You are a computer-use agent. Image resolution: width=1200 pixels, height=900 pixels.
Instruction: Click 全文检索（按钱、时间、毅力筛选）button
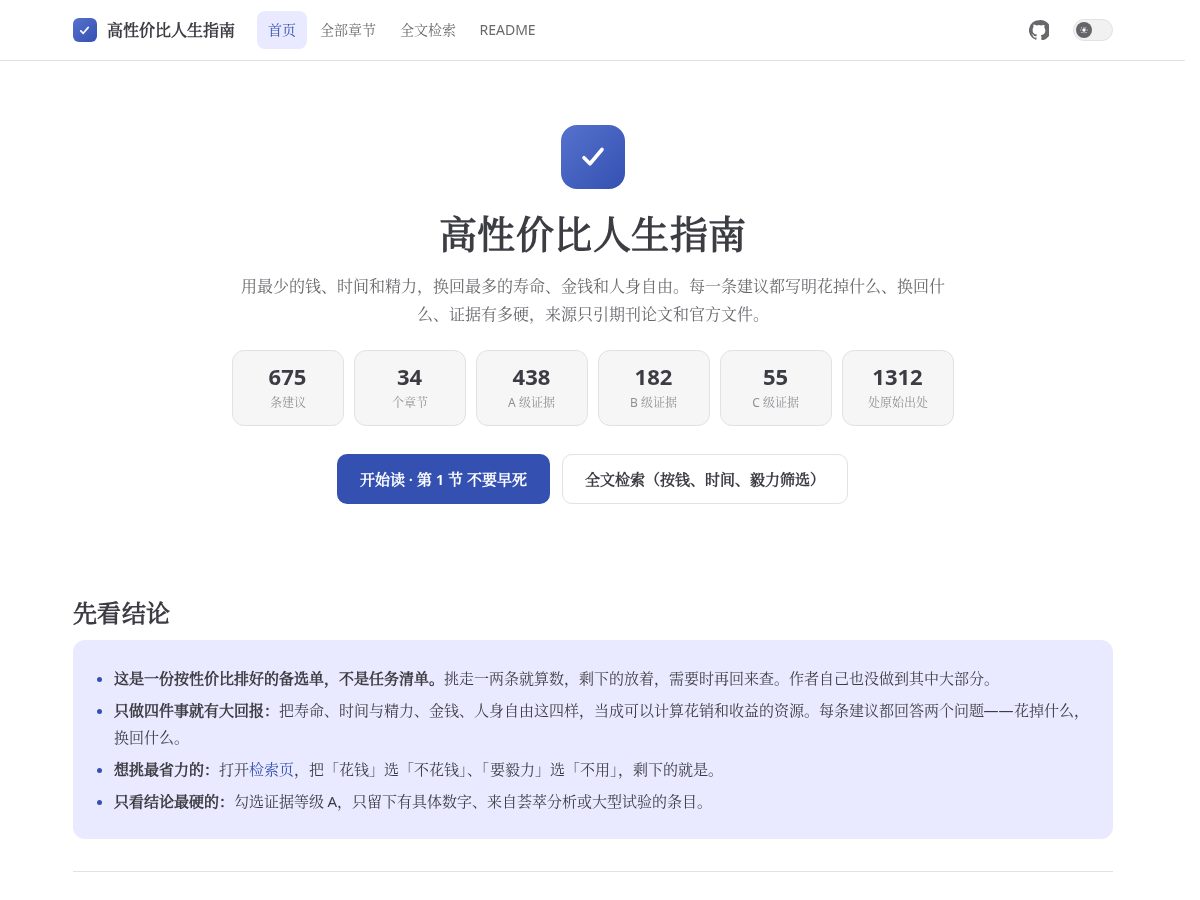coord(705,479)
